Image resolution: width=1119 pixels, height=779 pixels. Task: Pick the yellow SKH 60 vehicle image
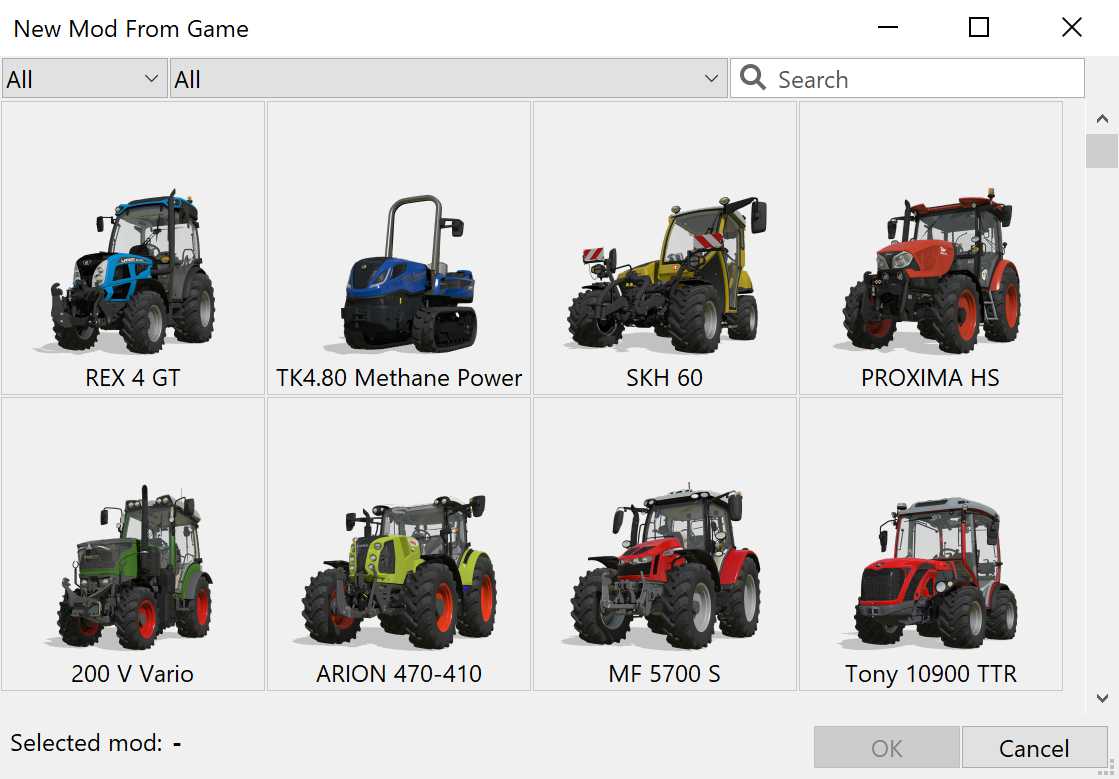[x=665, y=274]
